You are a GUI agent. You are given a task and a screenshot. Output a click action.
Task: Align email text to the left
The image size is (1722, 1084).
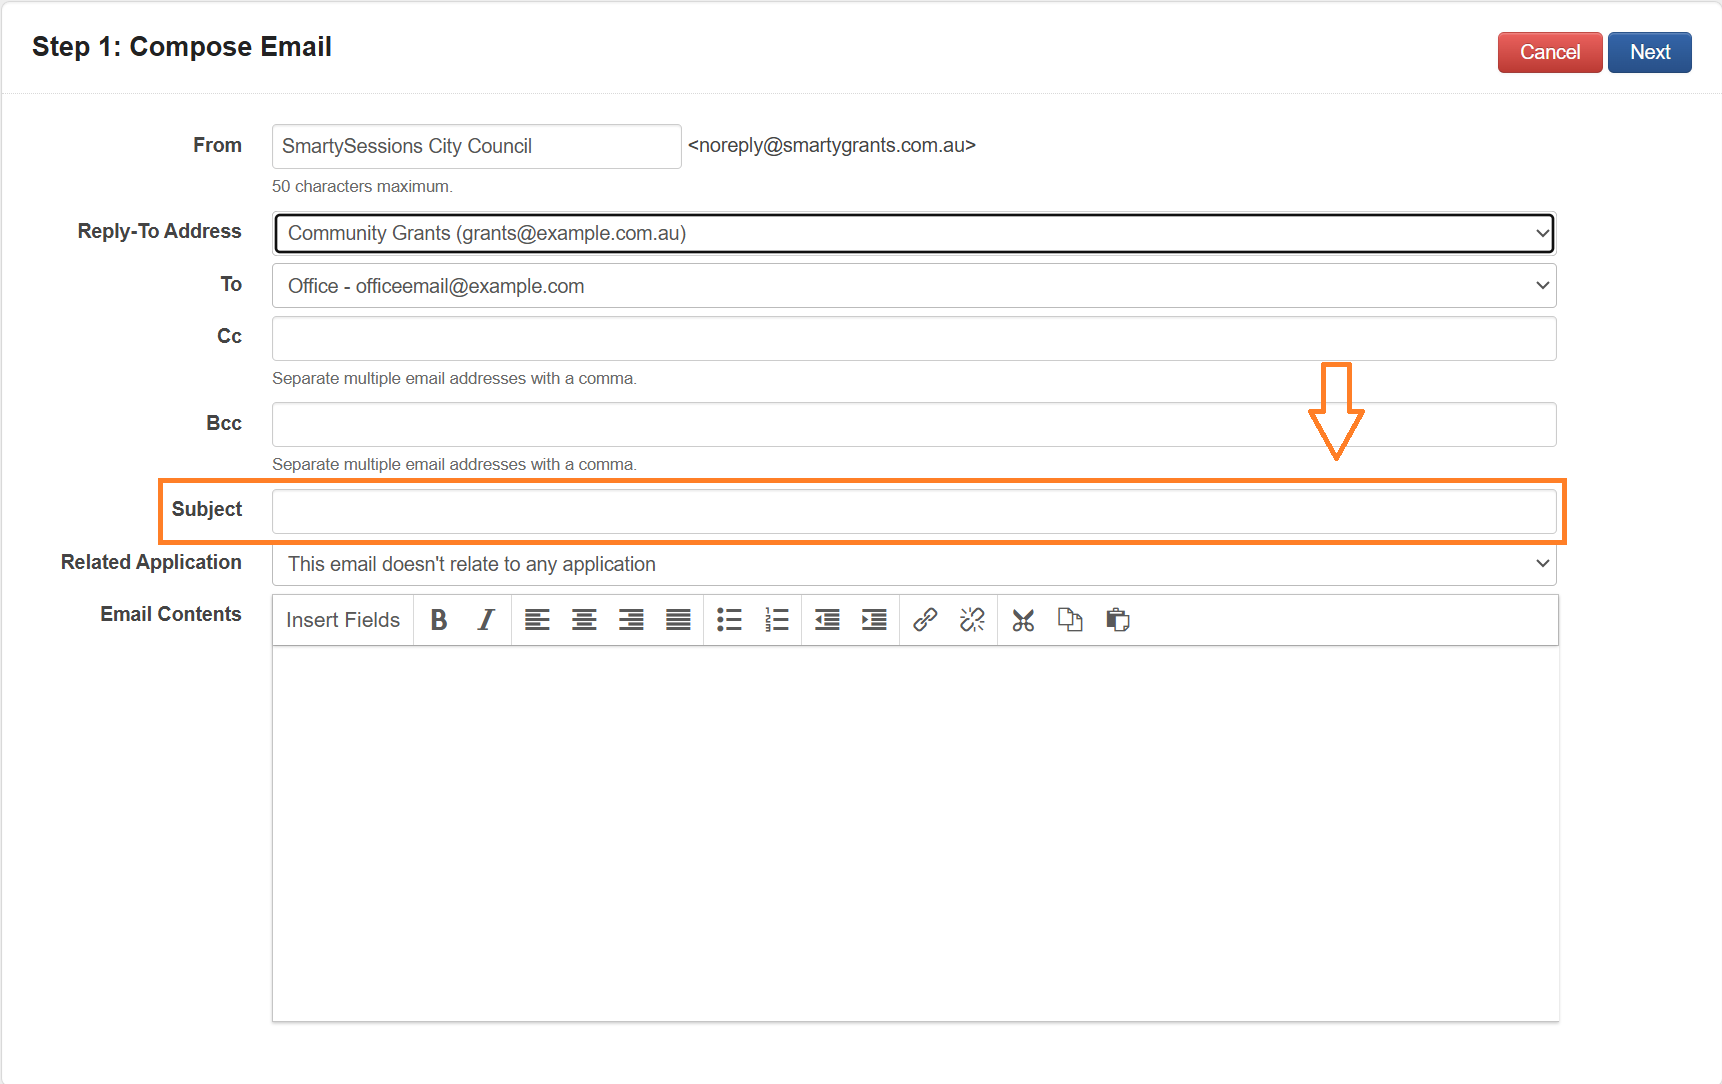pos(537,620)
